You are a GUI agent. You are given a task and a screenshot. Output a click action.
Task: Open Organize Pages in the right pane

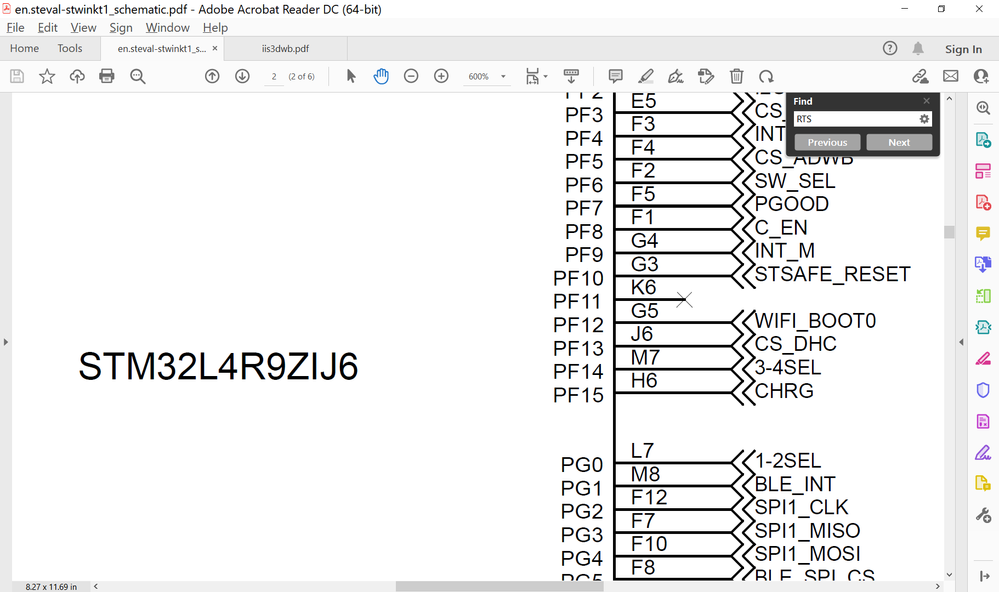[x=983, y=296]
